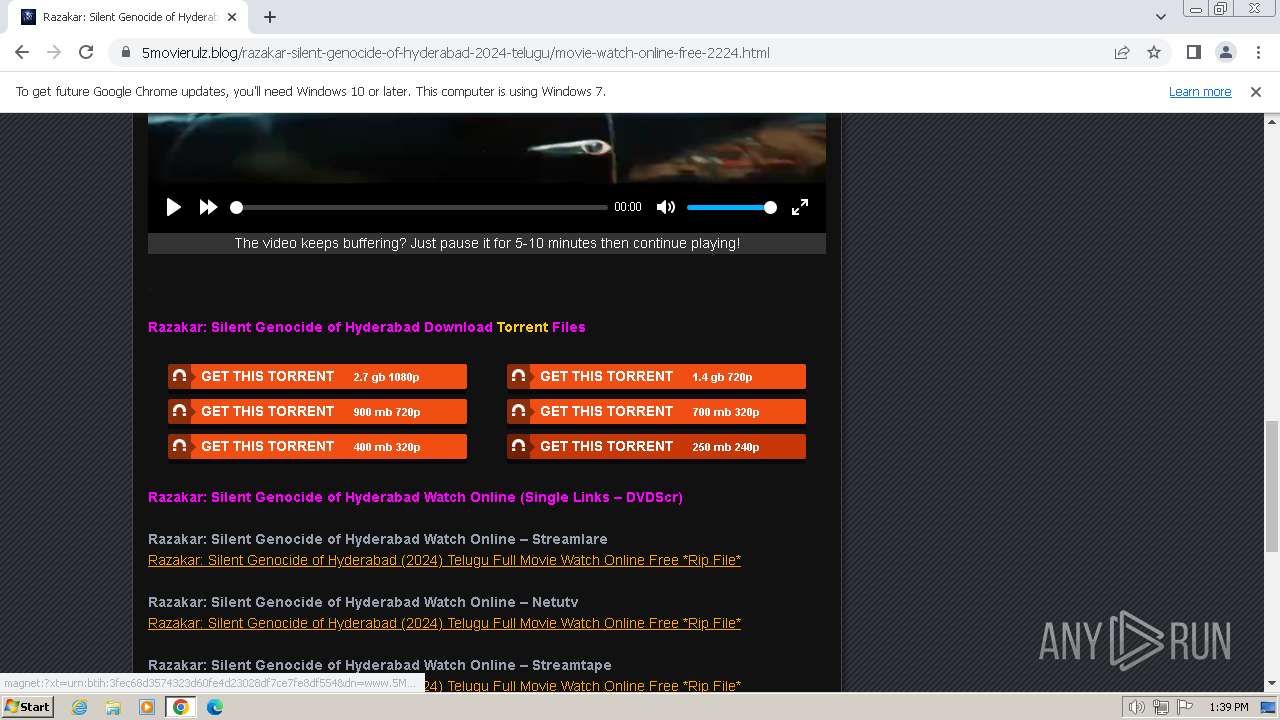Open the Action Center flag icon
The width and height of the screenshot is (1280, 720).
coord(1185,707)
